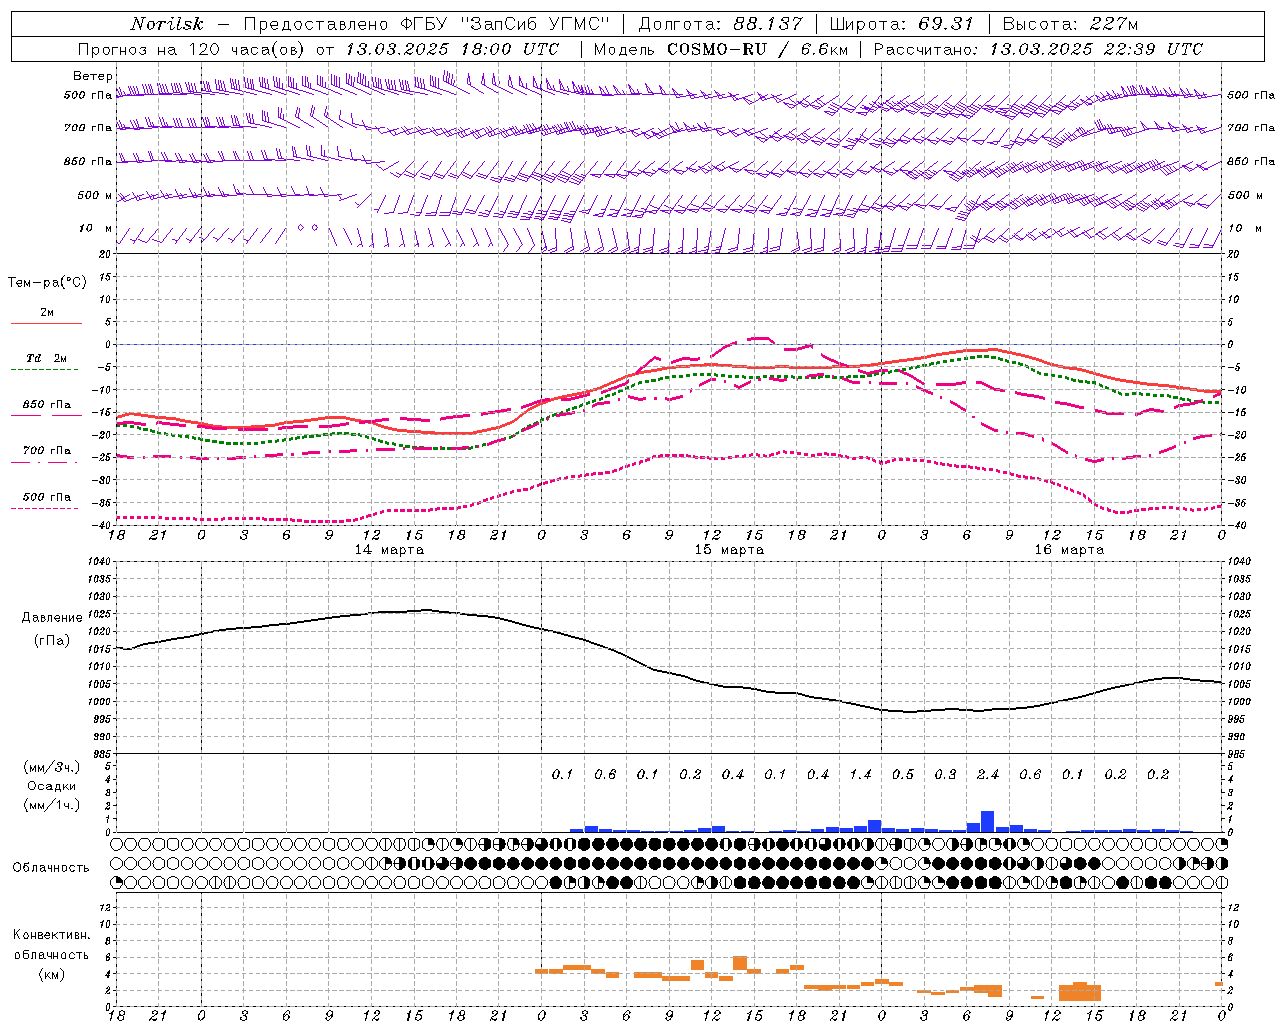
Task: Click the Конвективн. облачность label
Action: 51,945
